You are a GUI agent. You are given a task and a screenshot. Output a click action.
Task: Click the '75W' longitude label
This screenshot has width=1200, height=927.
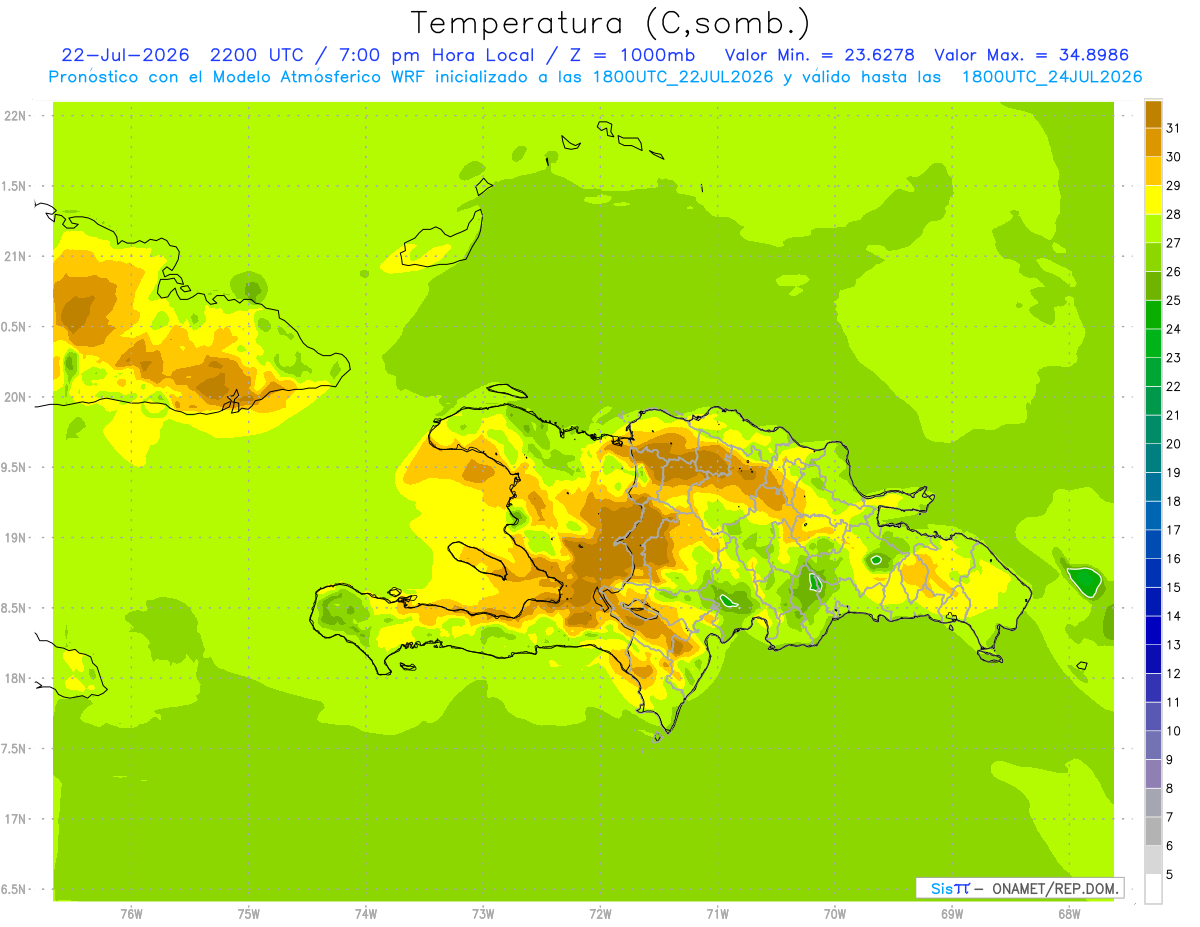(249, 914)
